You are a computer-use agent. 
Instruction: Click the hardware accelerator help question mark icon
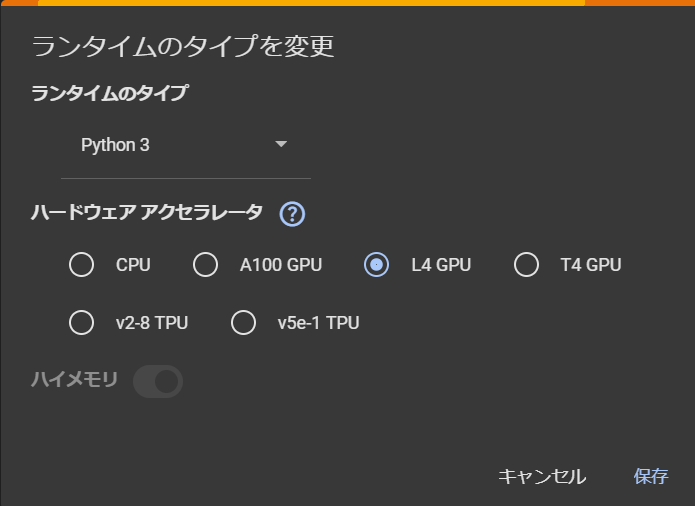(292, 214)
